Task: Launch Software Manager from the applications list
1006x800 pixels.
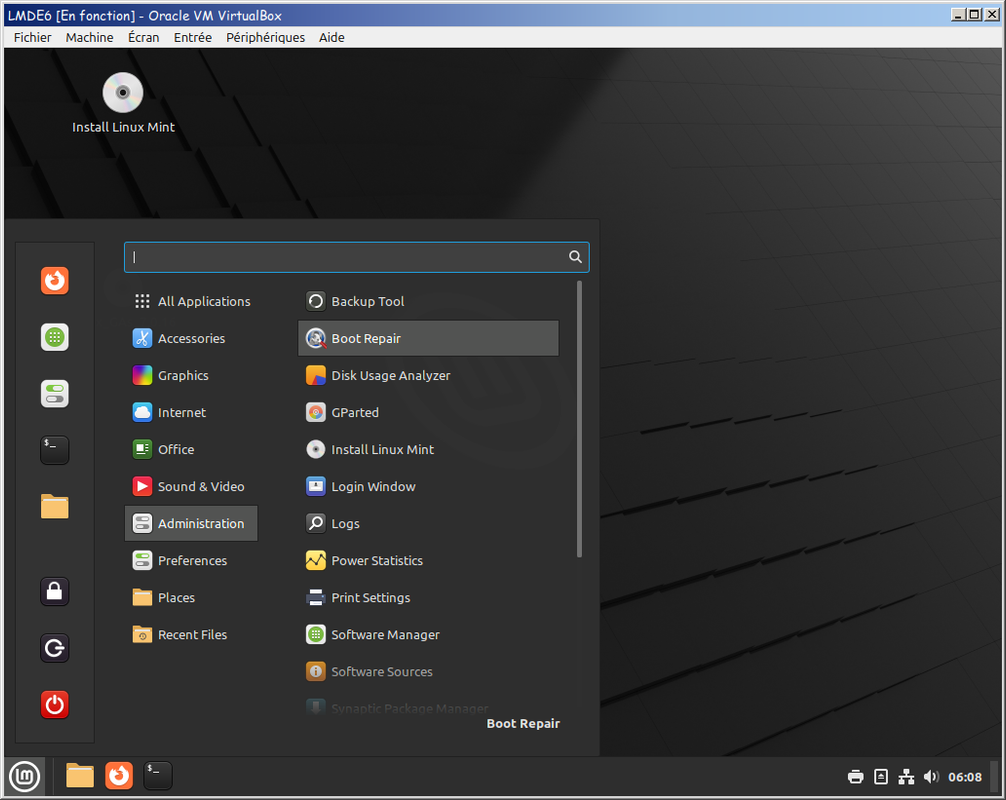Action: point(429,634)
